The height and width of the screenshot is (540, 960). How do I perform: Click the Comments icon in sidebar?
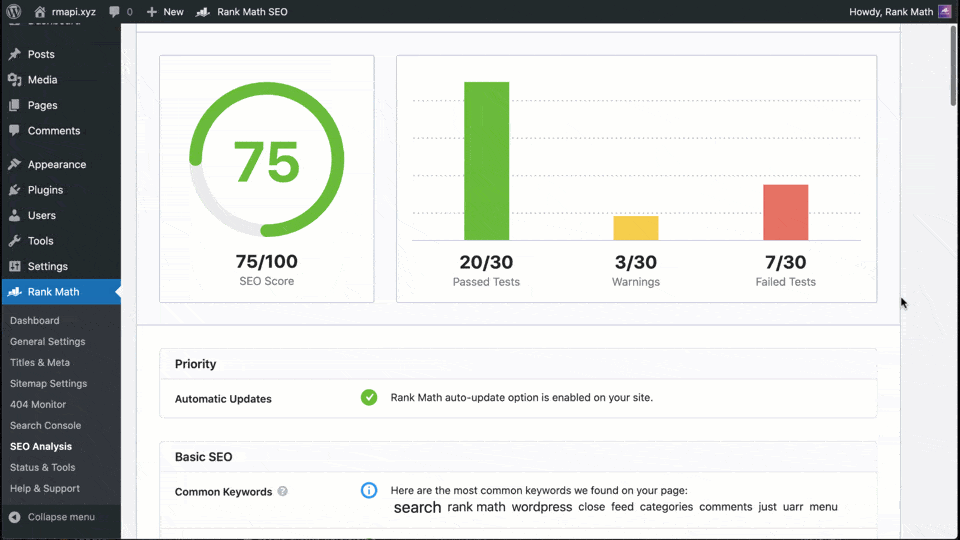pyautogui.click(x=15, y=130)
